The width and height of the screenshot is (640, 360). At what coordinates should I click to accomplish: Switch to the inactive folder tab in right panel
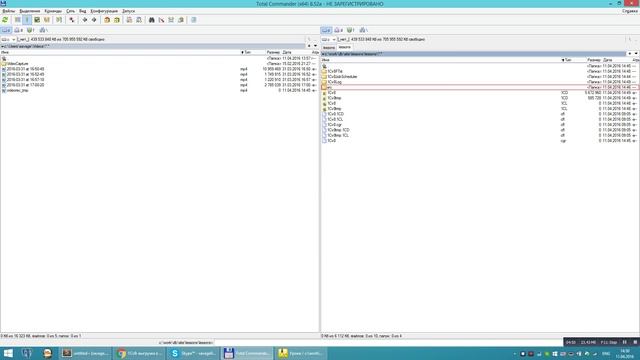329,47
